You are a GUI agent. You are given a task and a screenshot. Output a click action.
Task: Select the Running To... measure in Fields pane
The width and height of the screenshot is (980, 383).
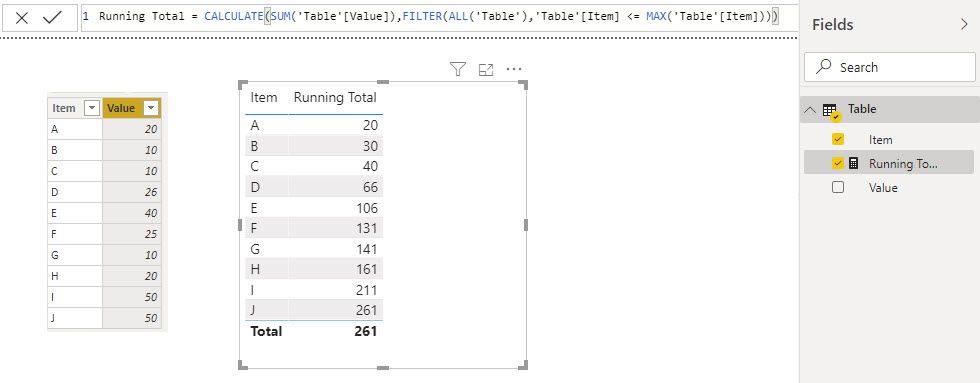[x=903, y=164]
